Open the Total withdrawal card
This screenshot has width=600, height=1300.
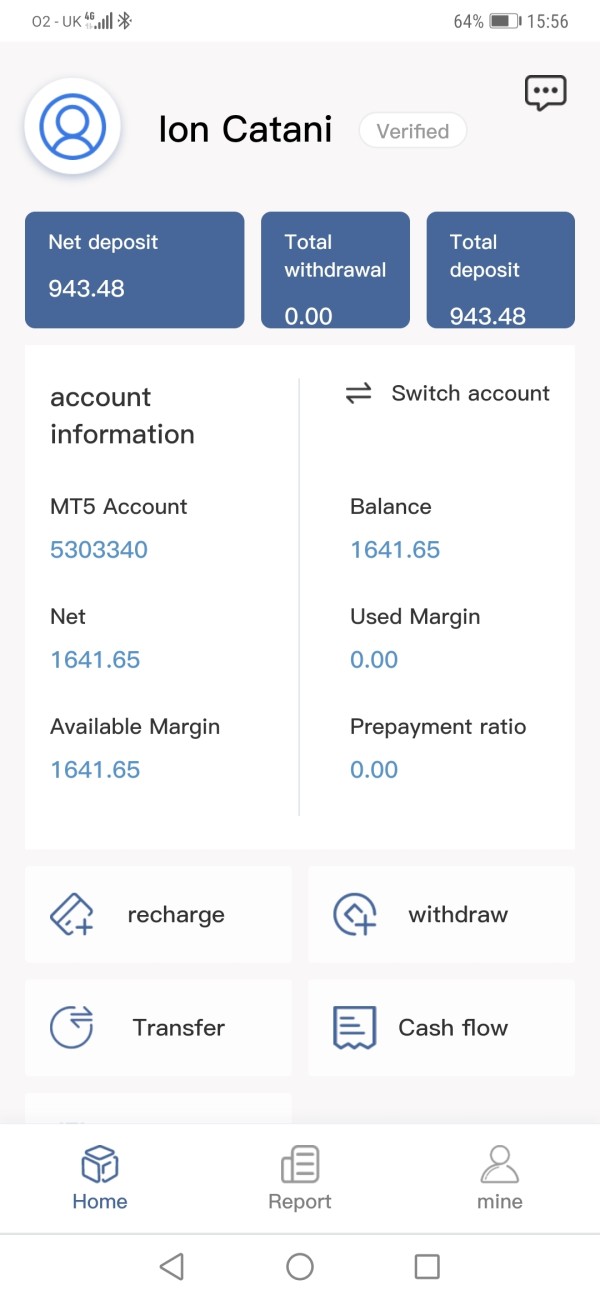(x=335, y=270)
